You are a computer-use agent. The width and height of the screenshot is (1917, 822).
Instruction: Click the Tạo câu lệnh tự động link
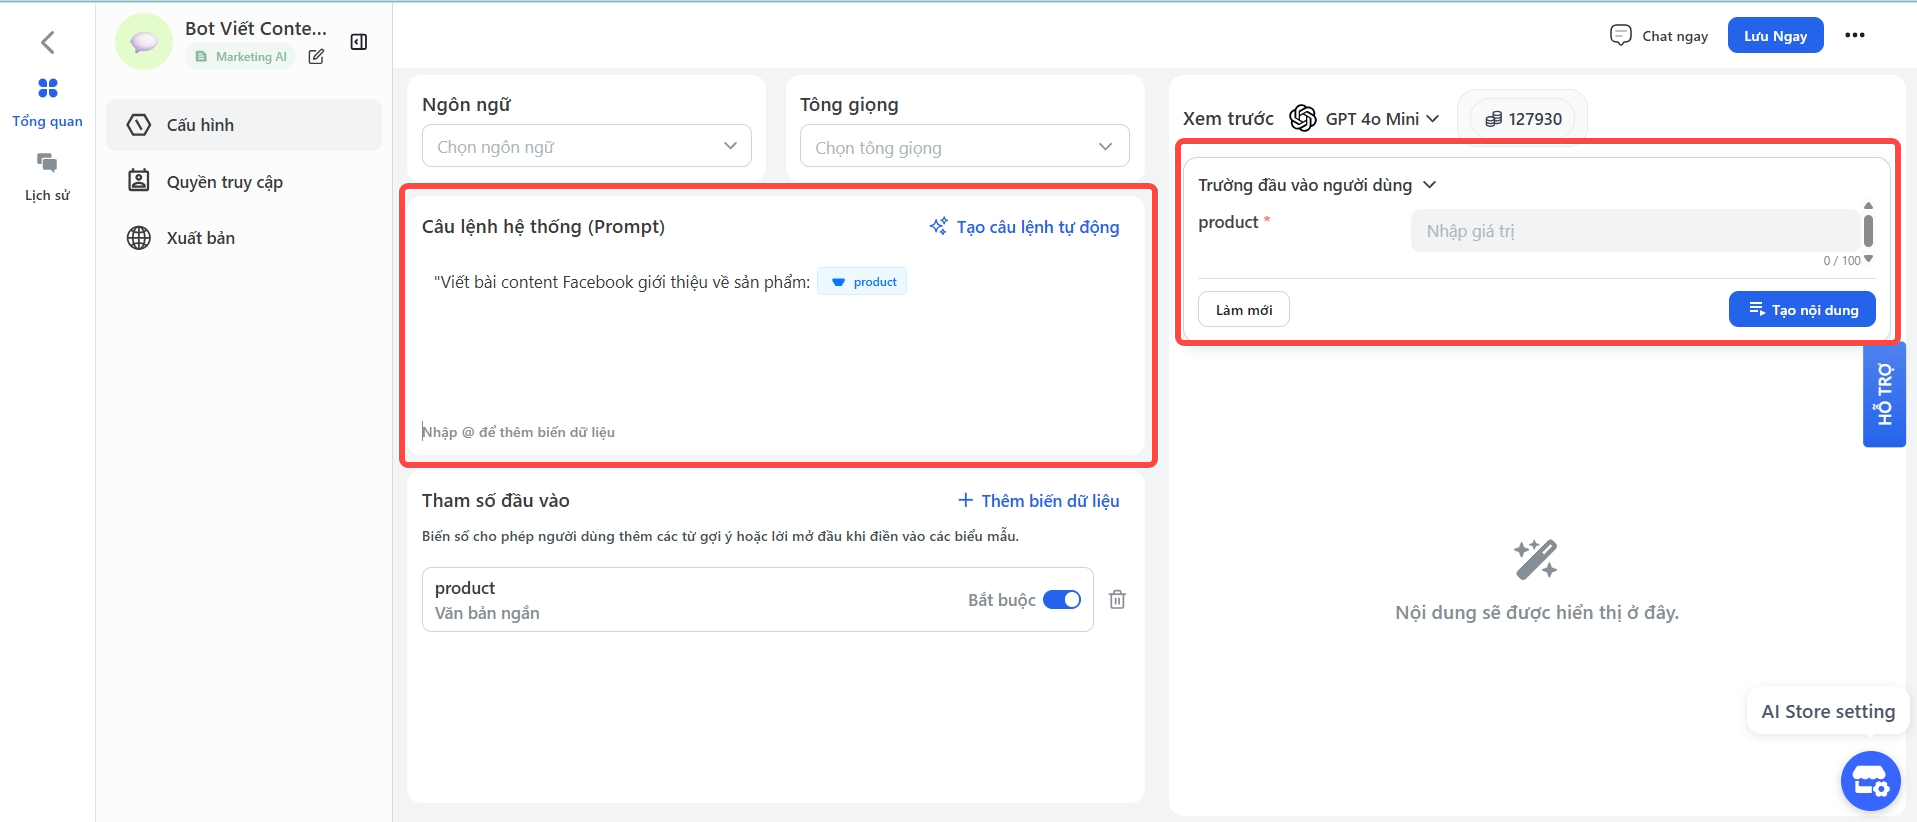(1025, 227)
